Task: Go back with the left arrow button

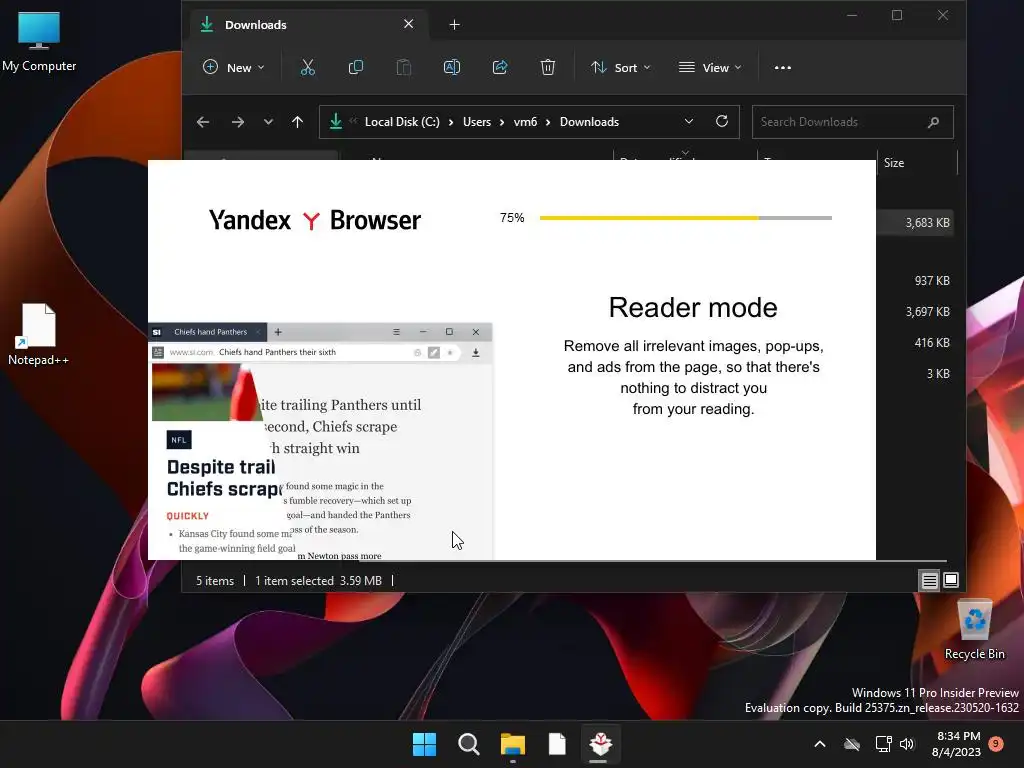Action: coord(203,122)
